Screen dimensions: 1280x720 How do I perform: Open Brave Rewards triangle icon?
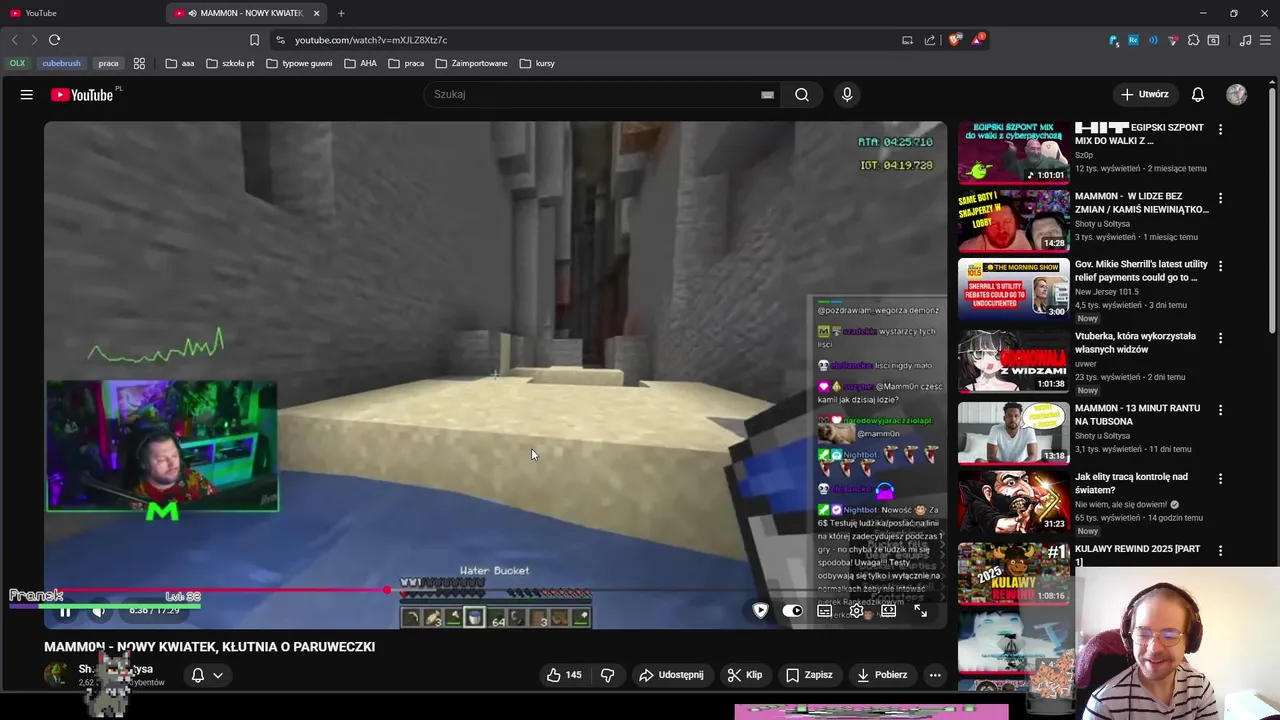tap(978, 40)
